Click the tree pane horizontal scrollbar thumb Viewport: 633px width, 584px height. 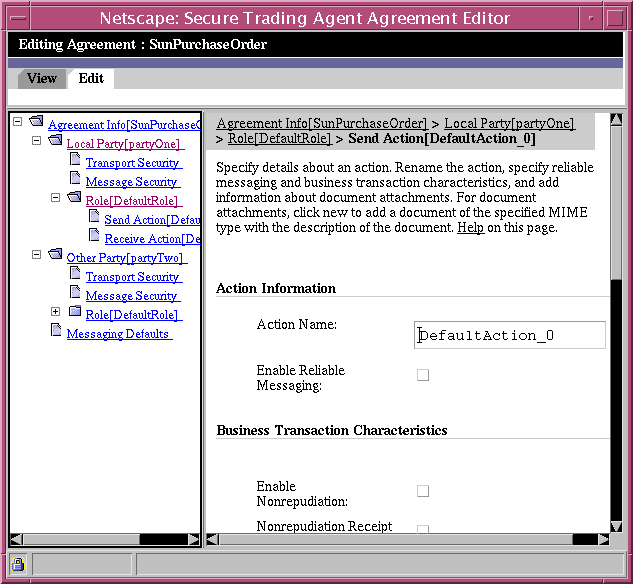point(82,539)
